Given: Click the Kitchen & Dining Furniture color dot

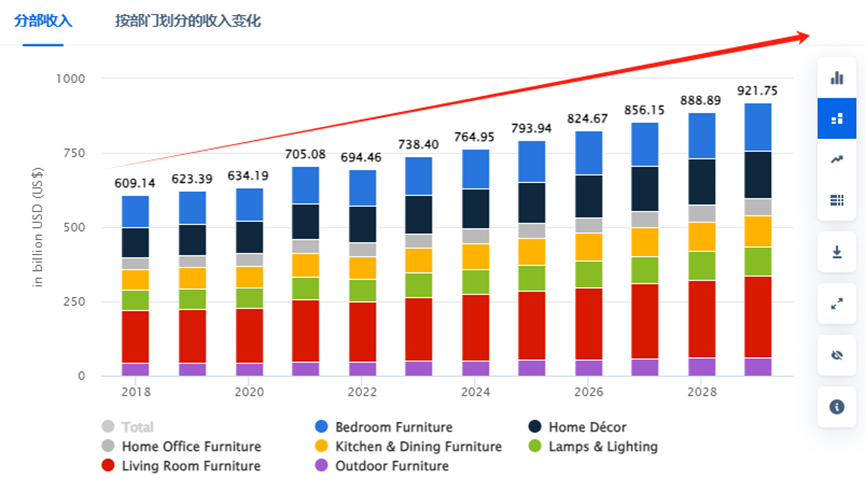Looking at the screenshot, I should click(321, 447).
